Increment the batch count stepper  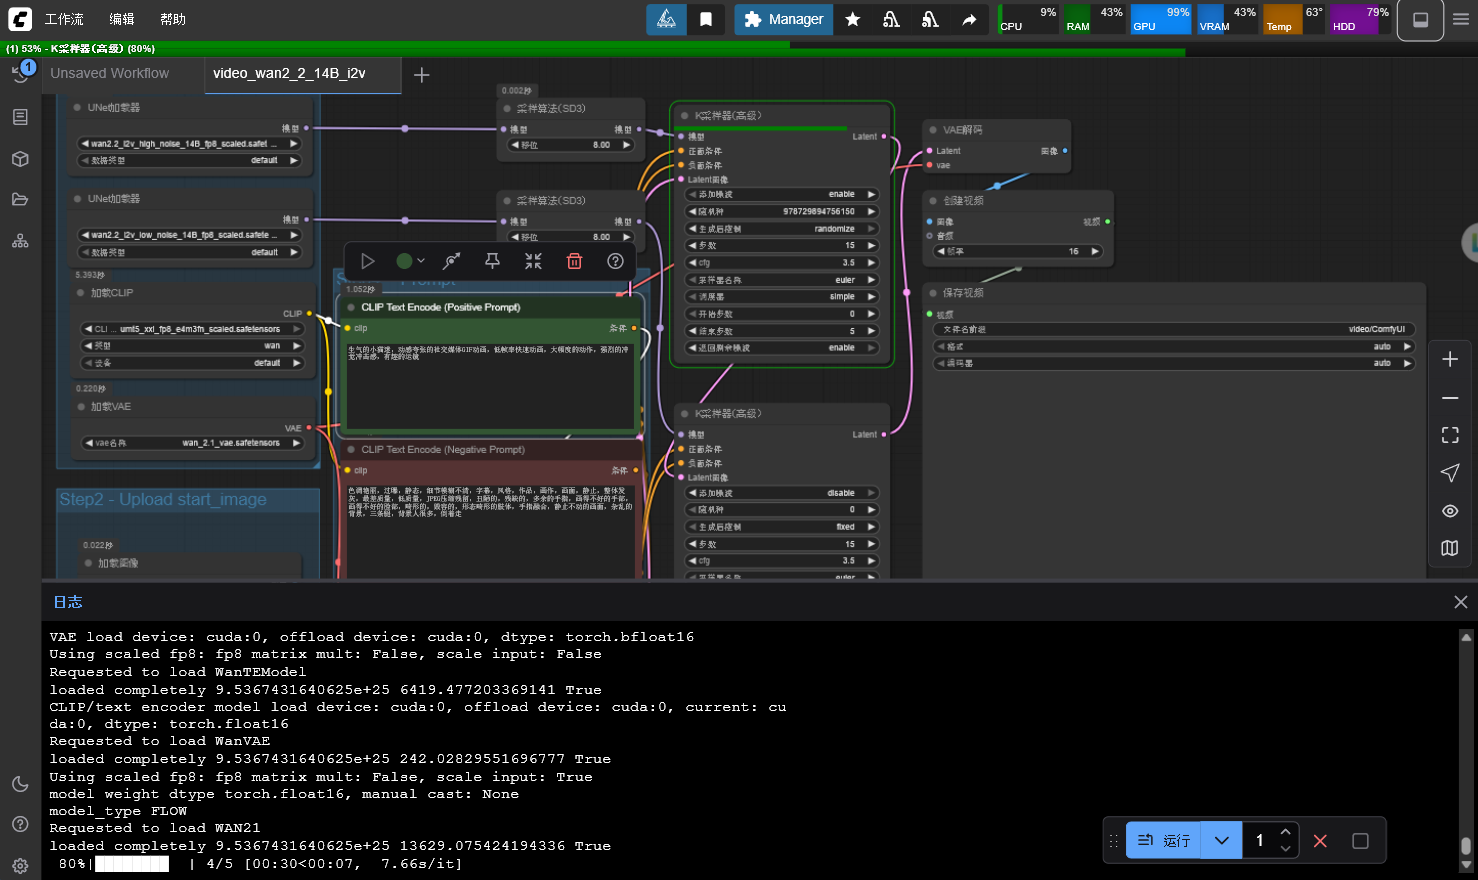[x=1286, y=832]
